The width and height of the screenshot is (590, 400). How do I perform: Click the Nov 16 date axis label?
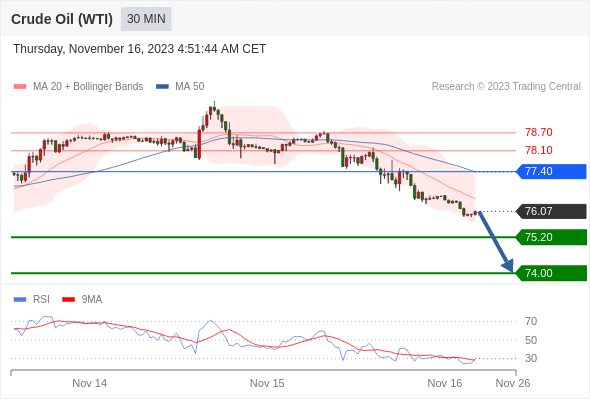coord(445,383)
